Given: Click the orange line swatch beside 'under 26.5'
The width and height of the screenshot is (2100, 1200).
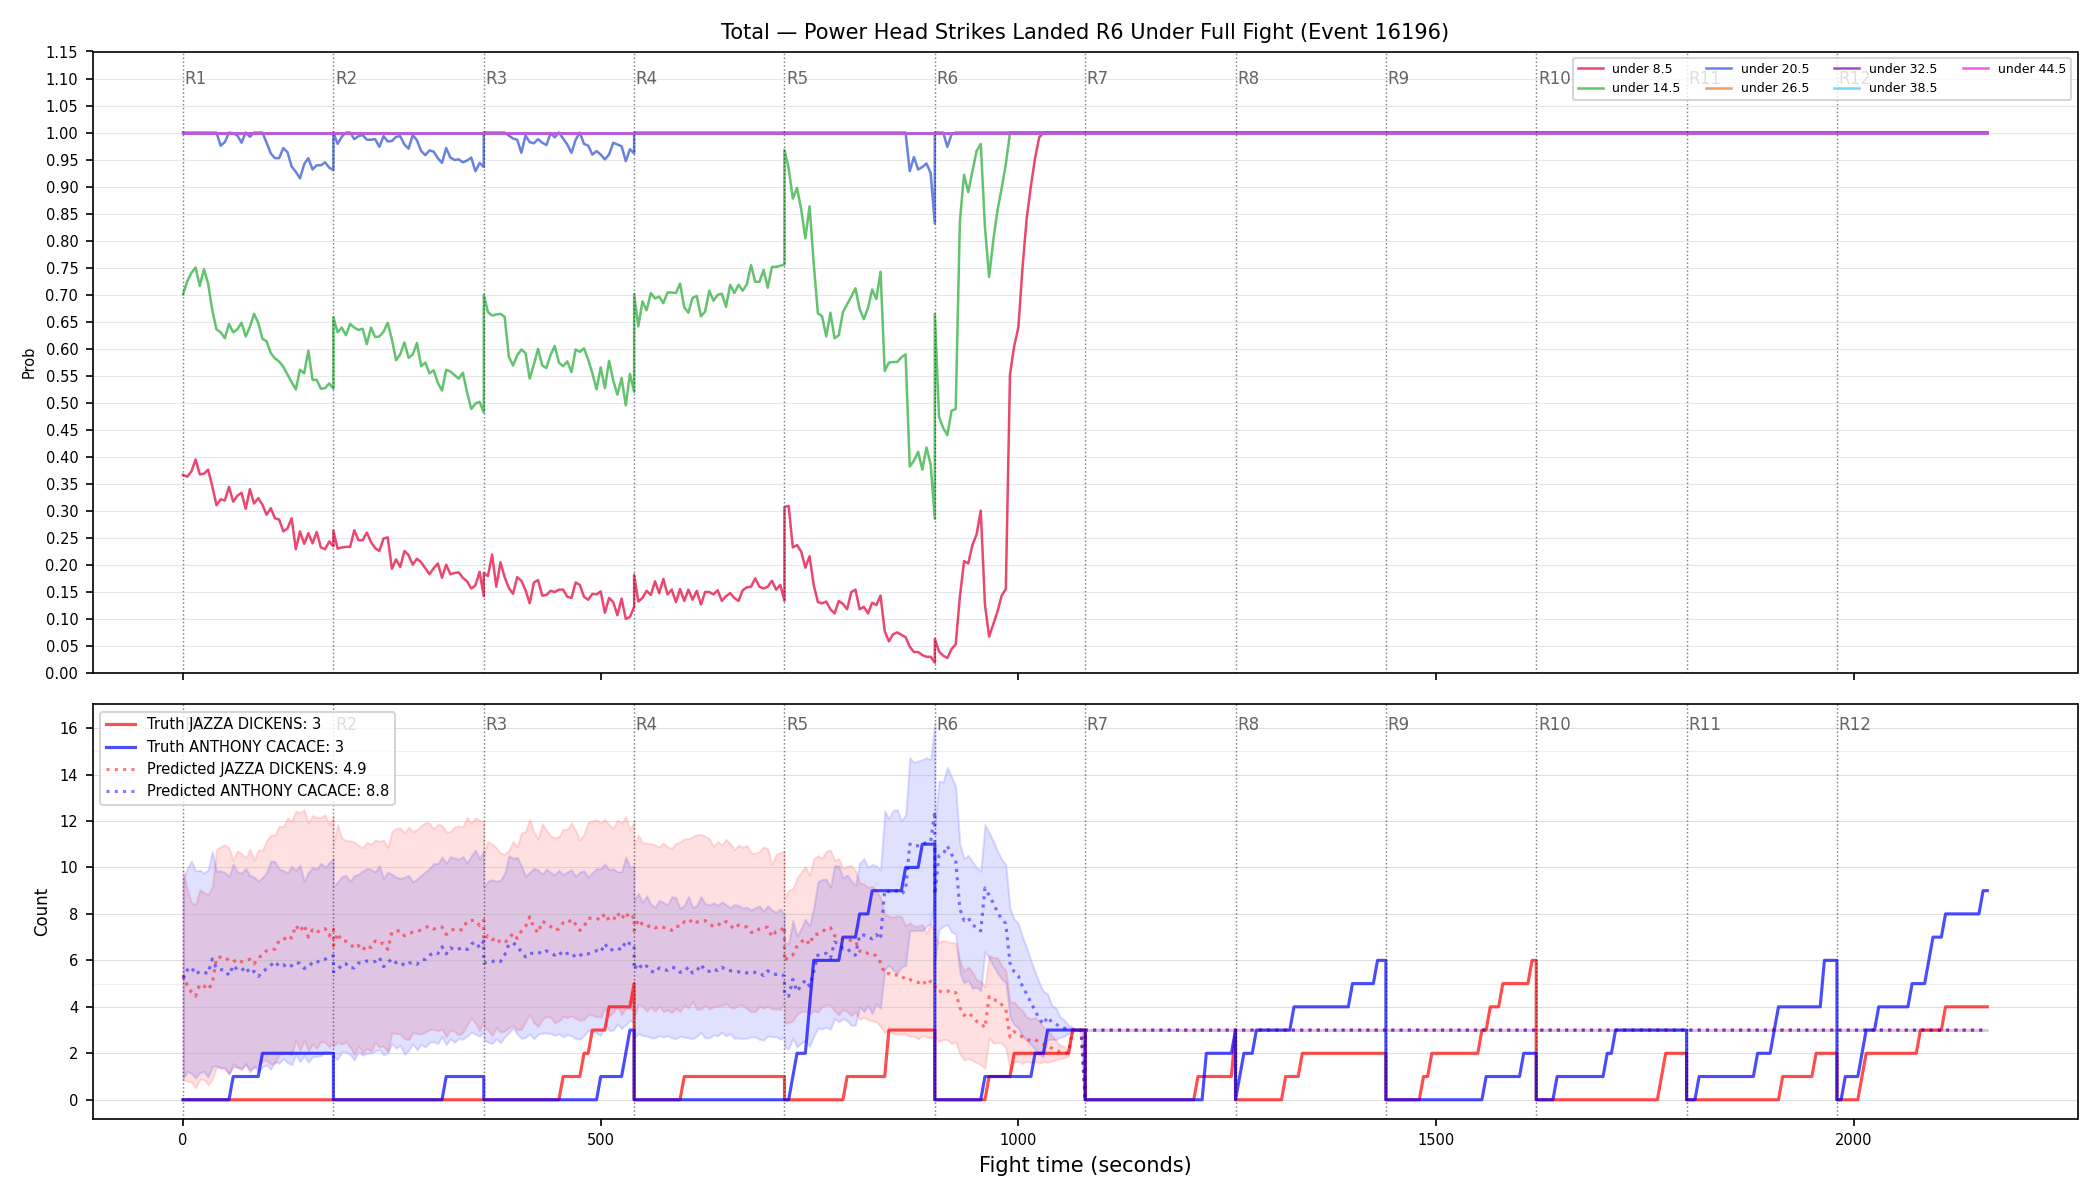Looking at the screenshot, I should click(1720, 88).
